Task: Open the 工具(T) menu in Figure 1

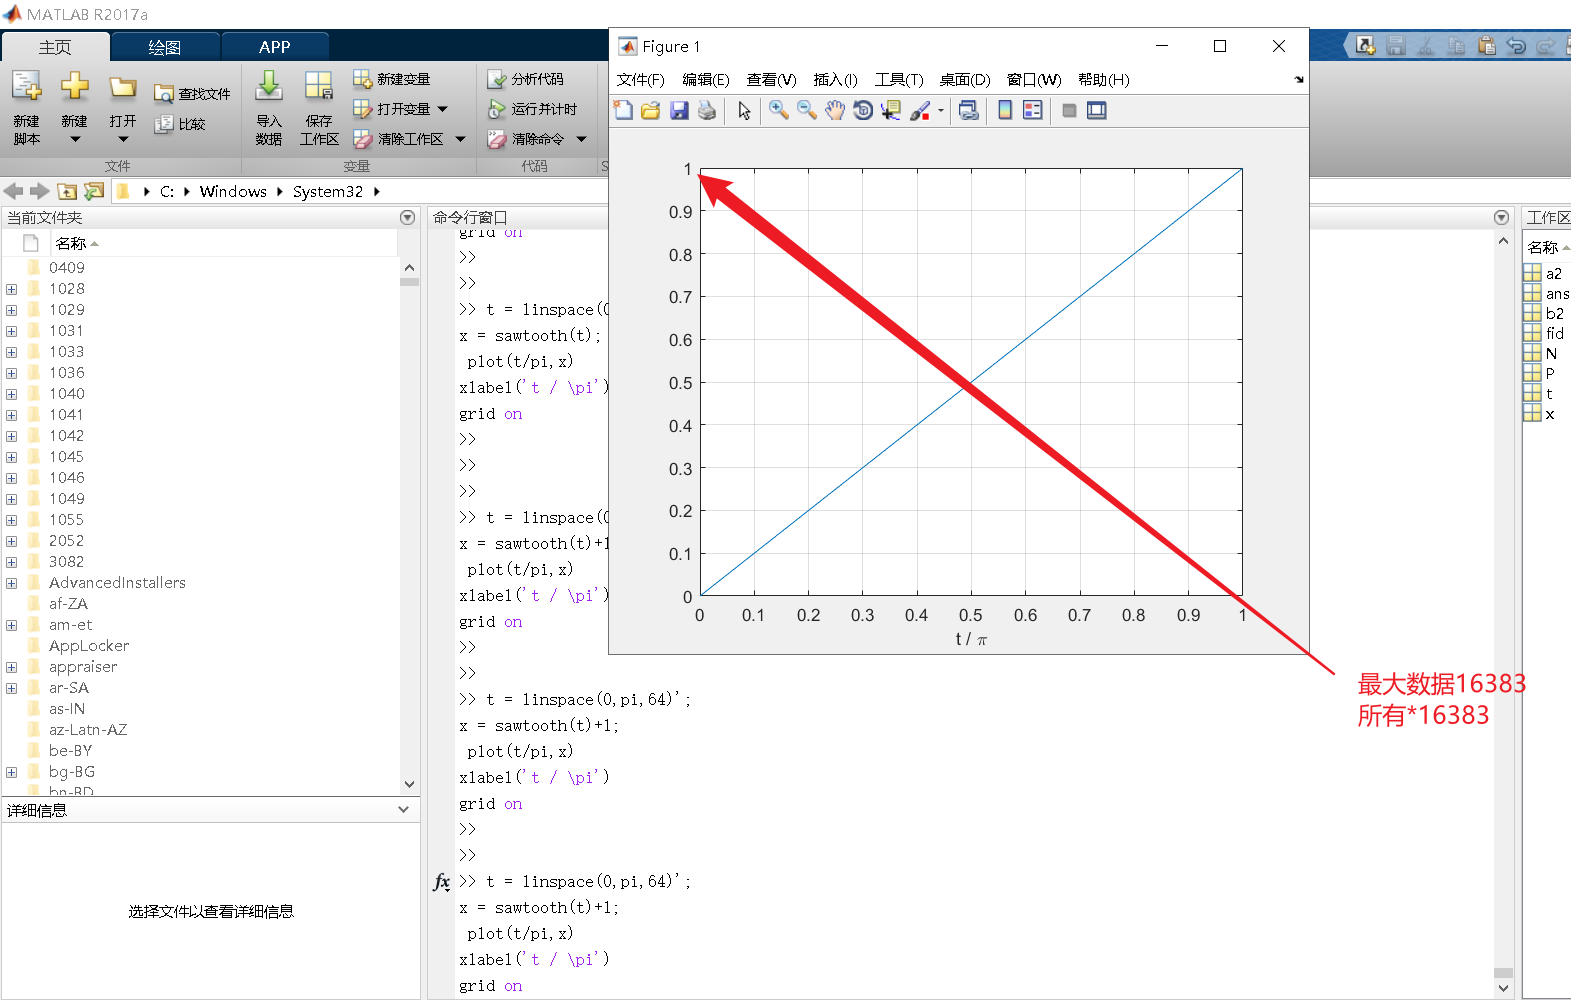Action: [899, 80]
